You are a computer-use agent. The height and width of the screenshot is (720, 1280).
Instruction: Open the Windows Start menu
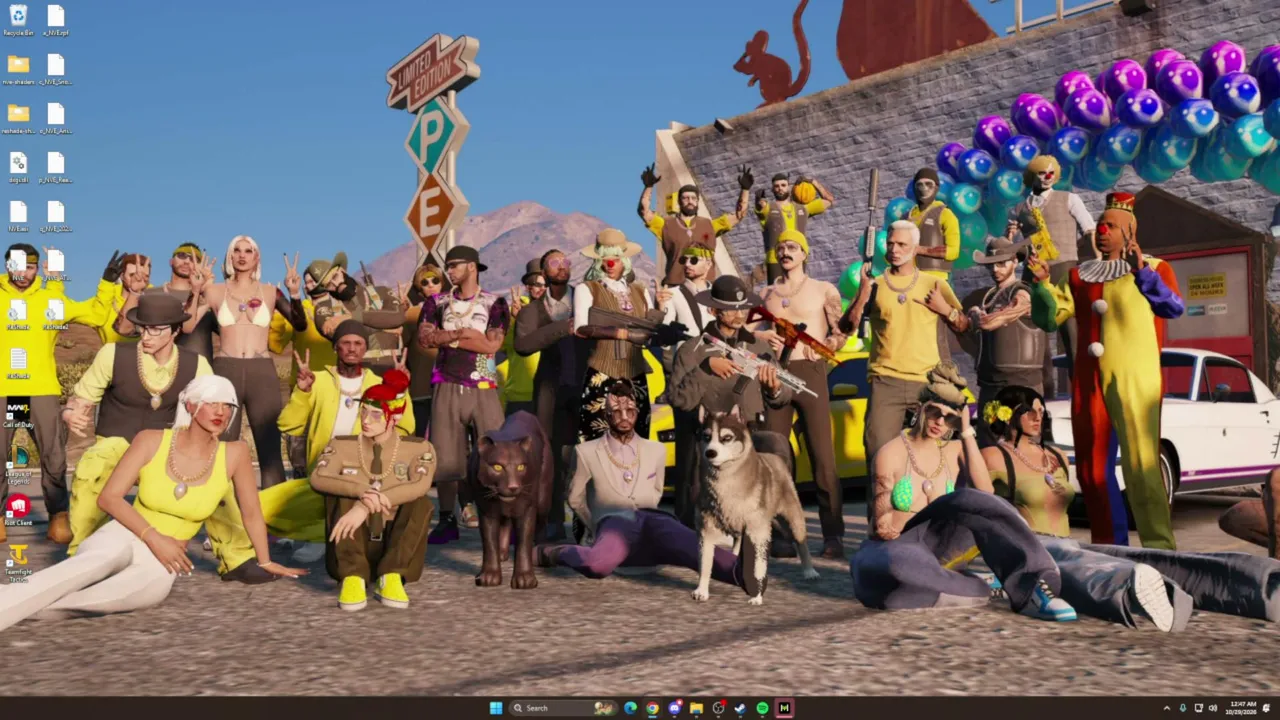[x=496, y=708]
